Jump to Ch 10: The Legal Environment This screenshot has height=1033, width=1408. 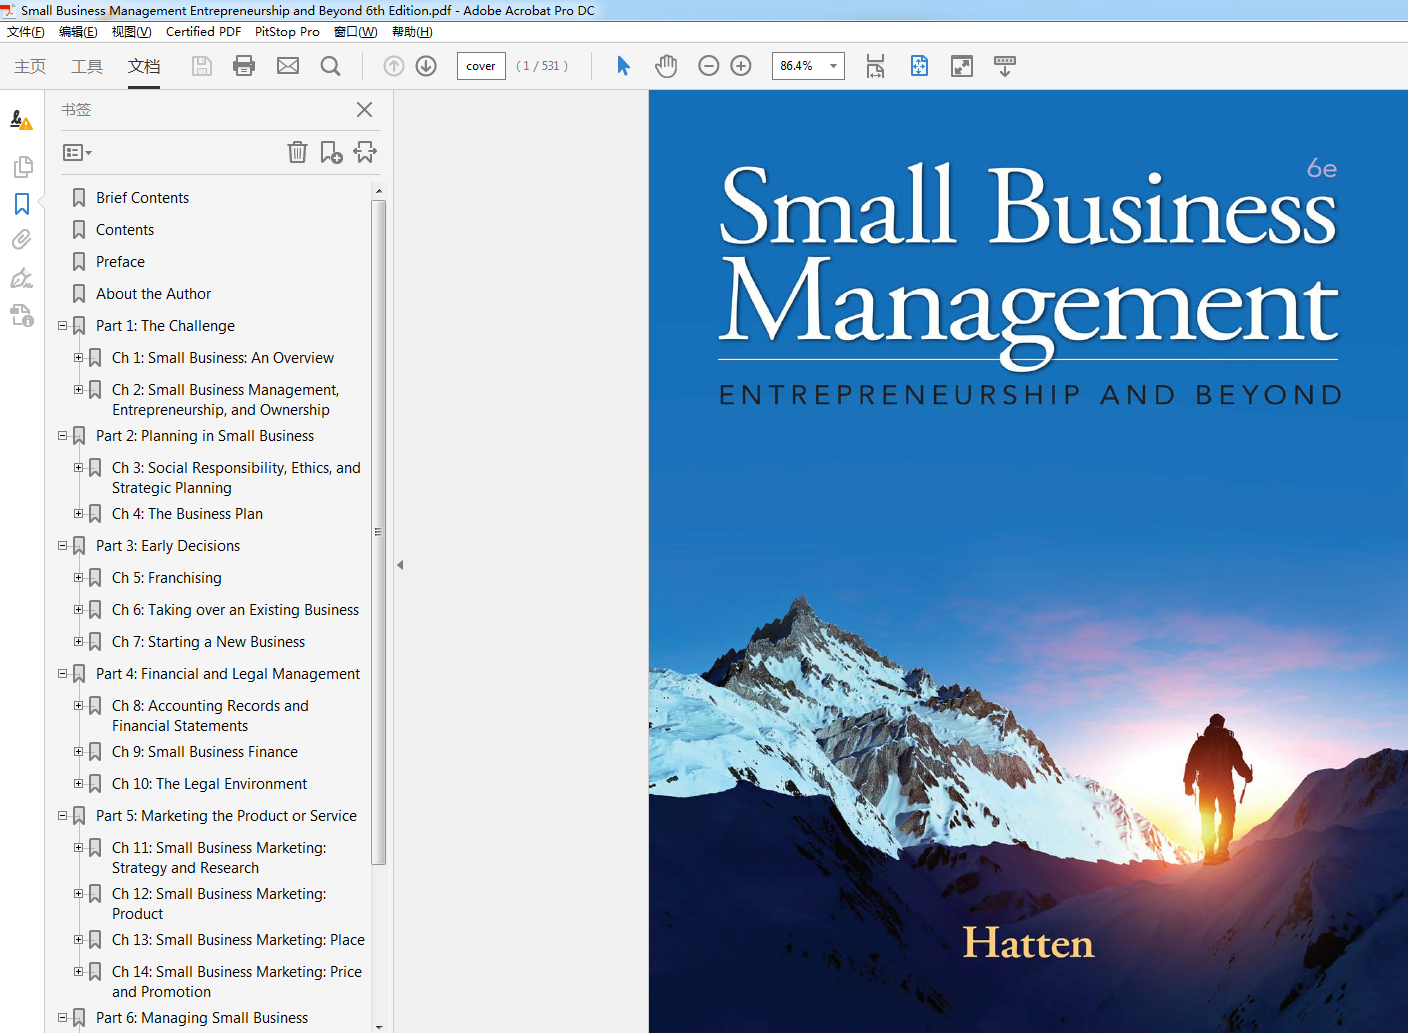click(209, 784)
